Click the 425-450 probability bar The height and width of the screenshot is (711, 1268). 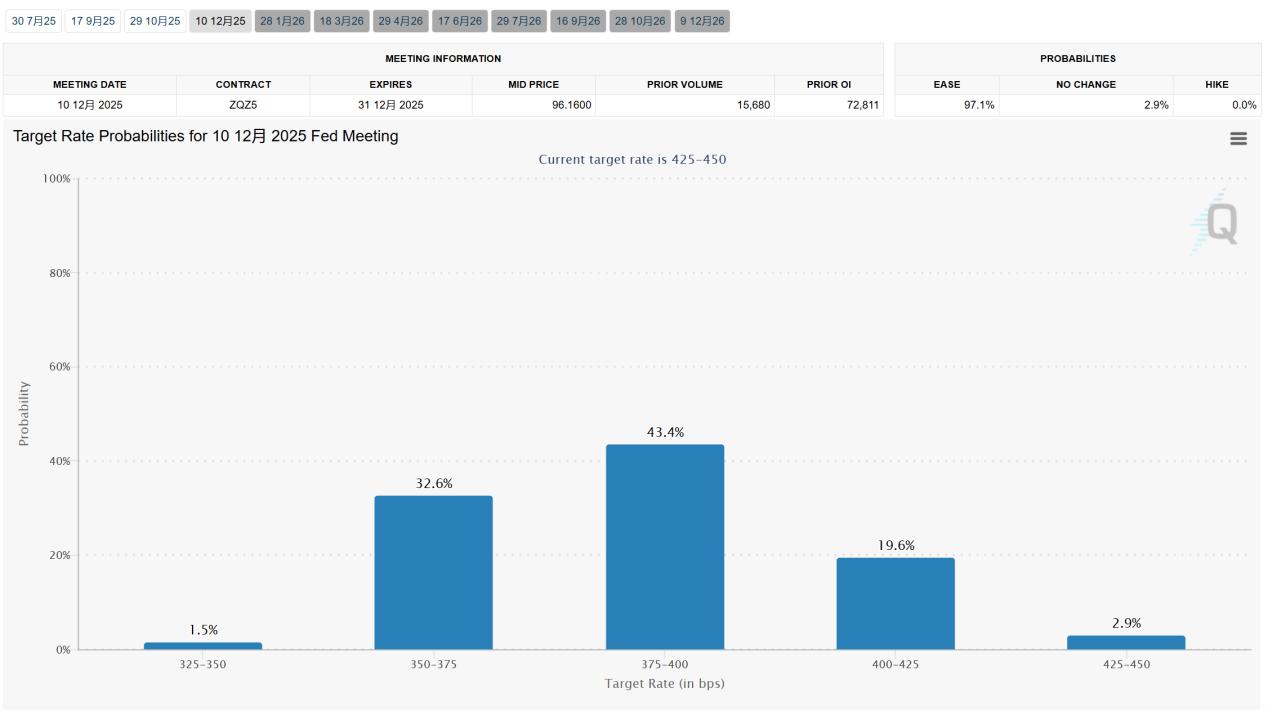point(1126,643)
